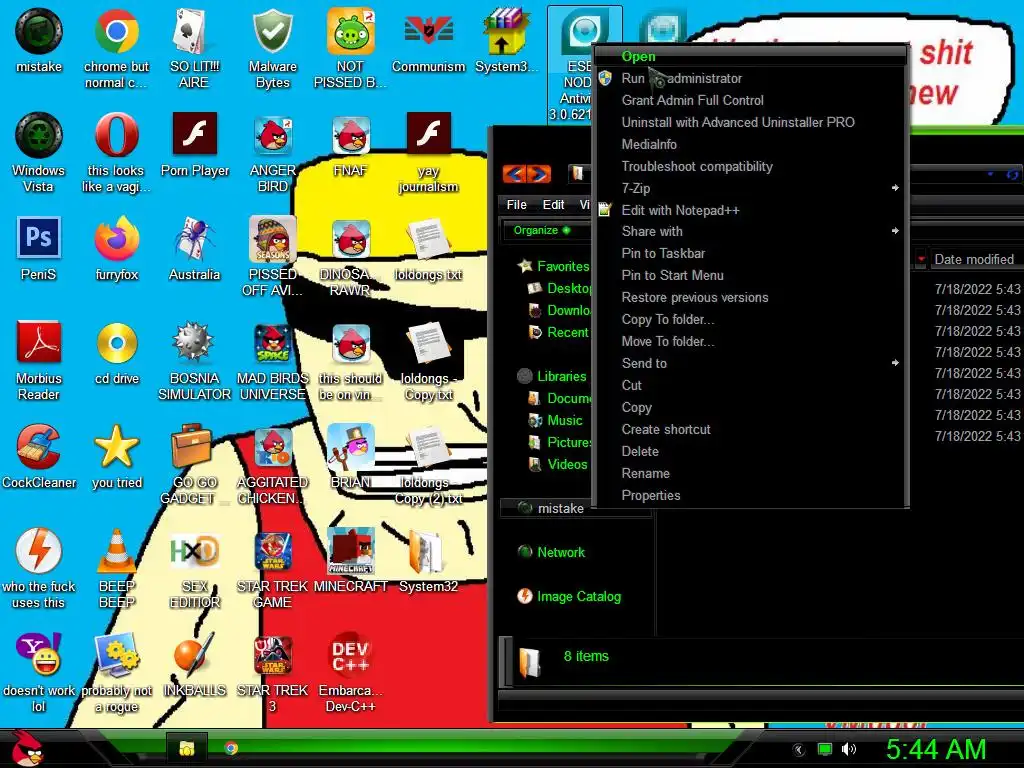Launch the 'furryfox' Firefox icon

(x=116, y=249)
